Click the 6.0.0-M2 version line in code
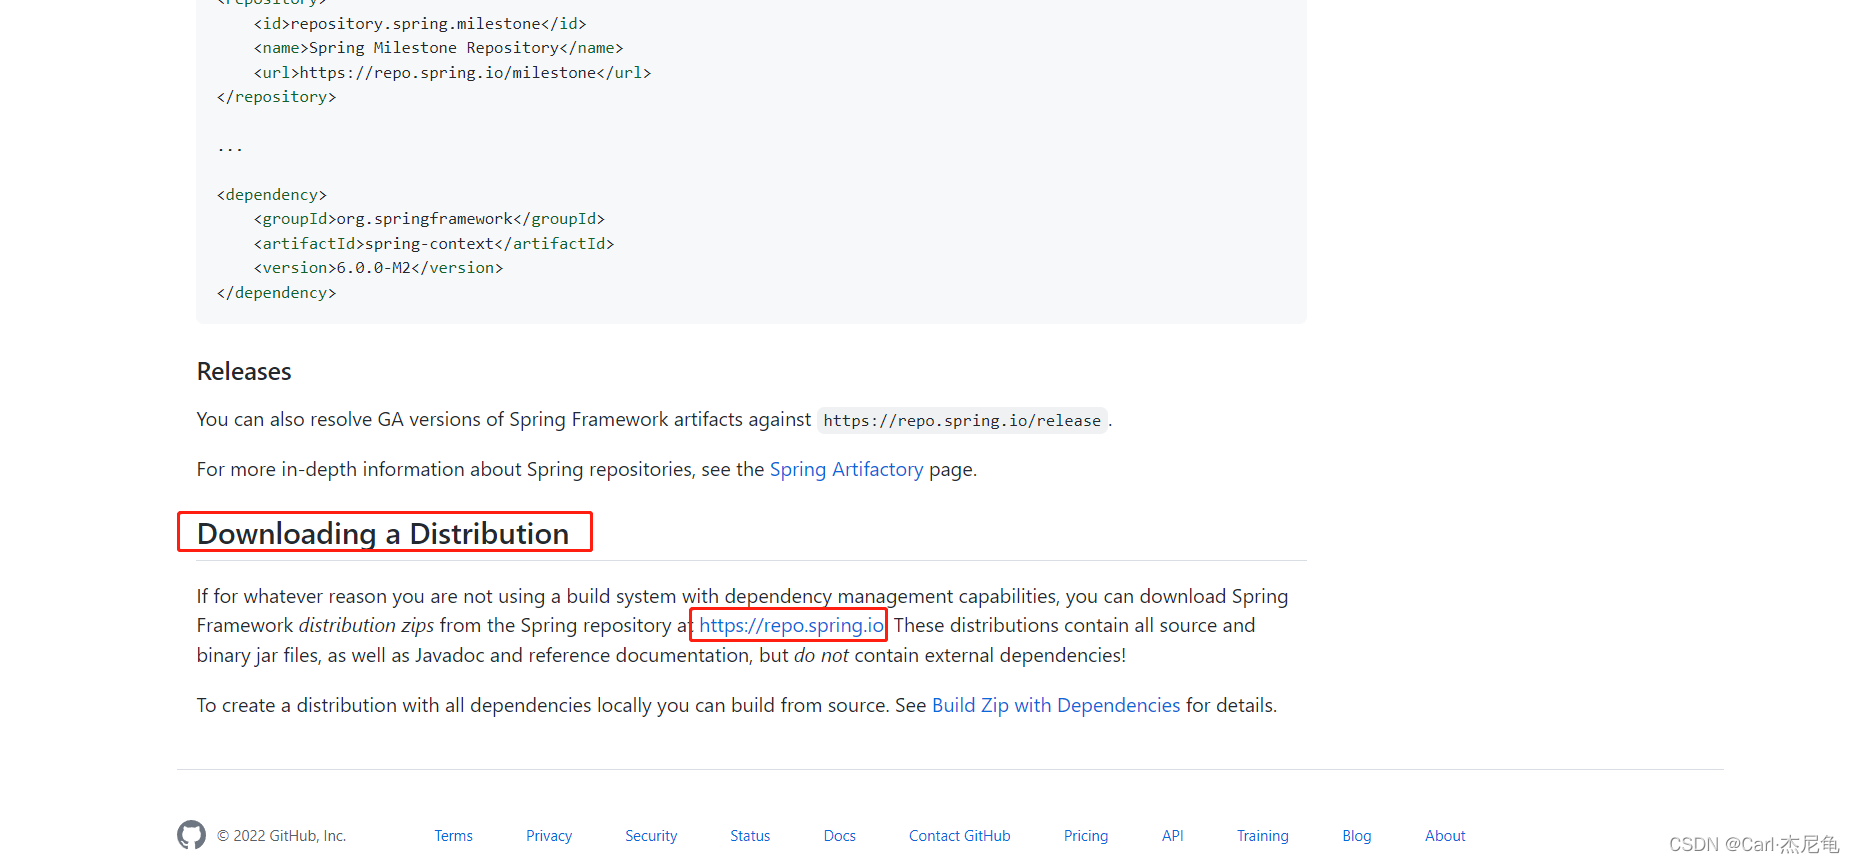 [378, 268]
